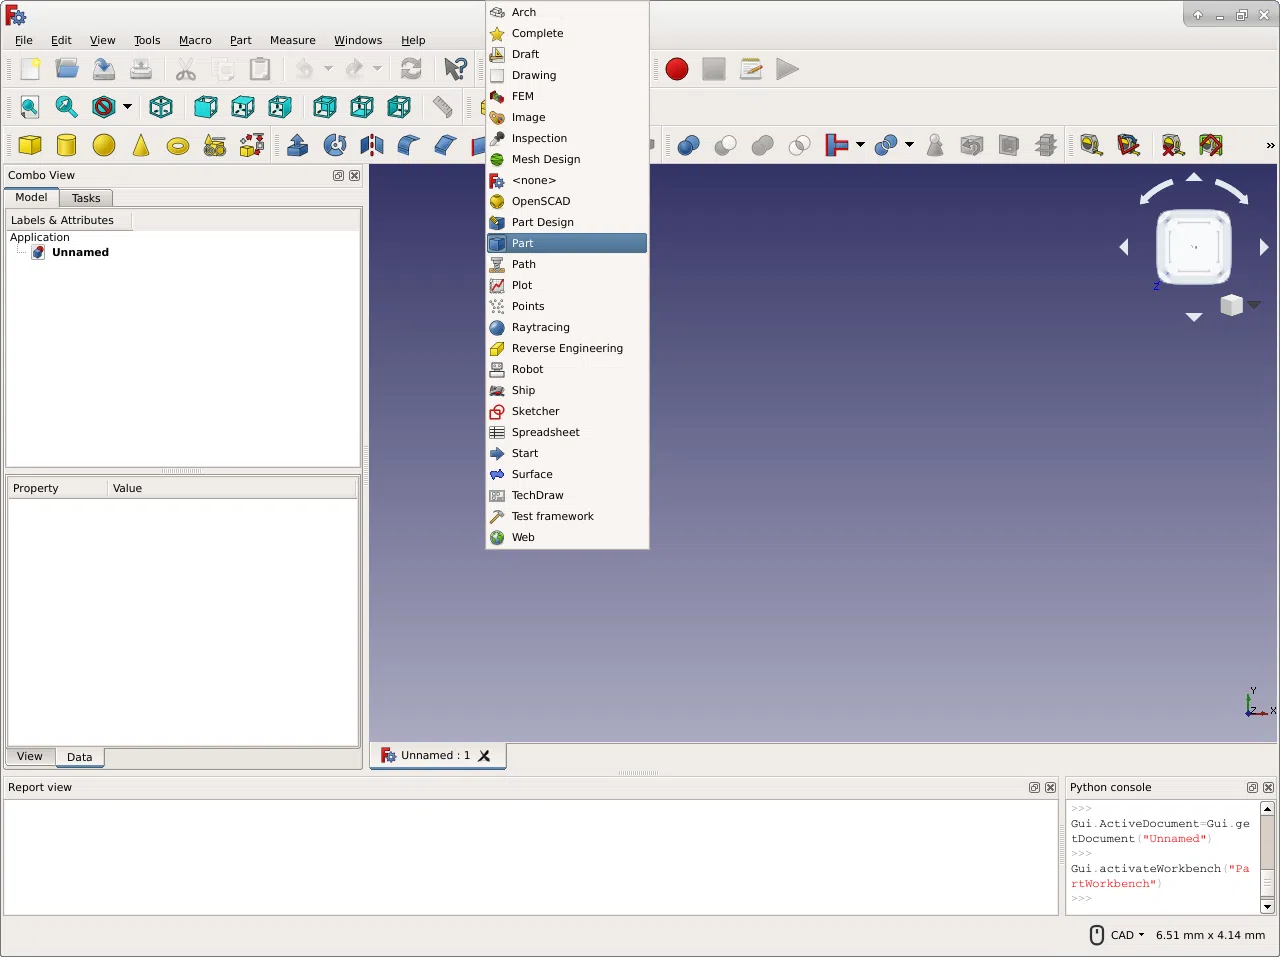Switch to the Tasks tab
Viewport: 1280px width, 957px height.
coord(86,197)
